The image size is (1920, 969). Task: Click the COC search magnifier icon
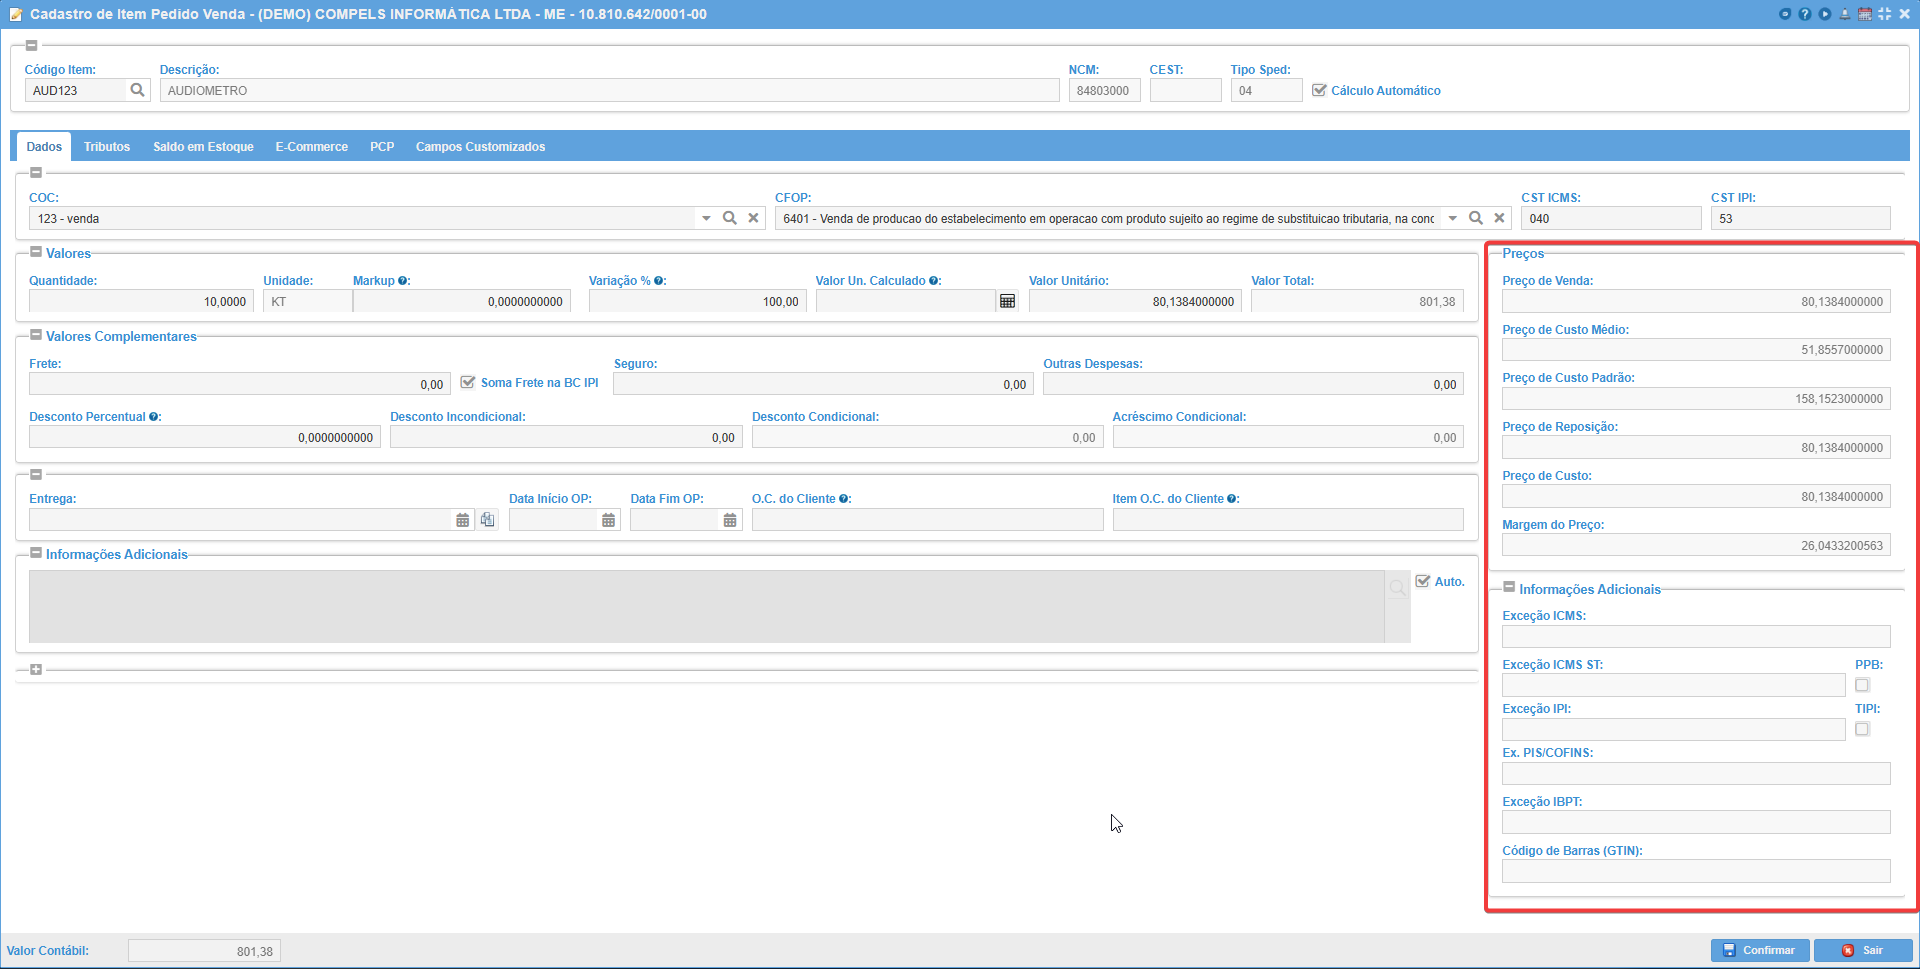tap(730, 218)
